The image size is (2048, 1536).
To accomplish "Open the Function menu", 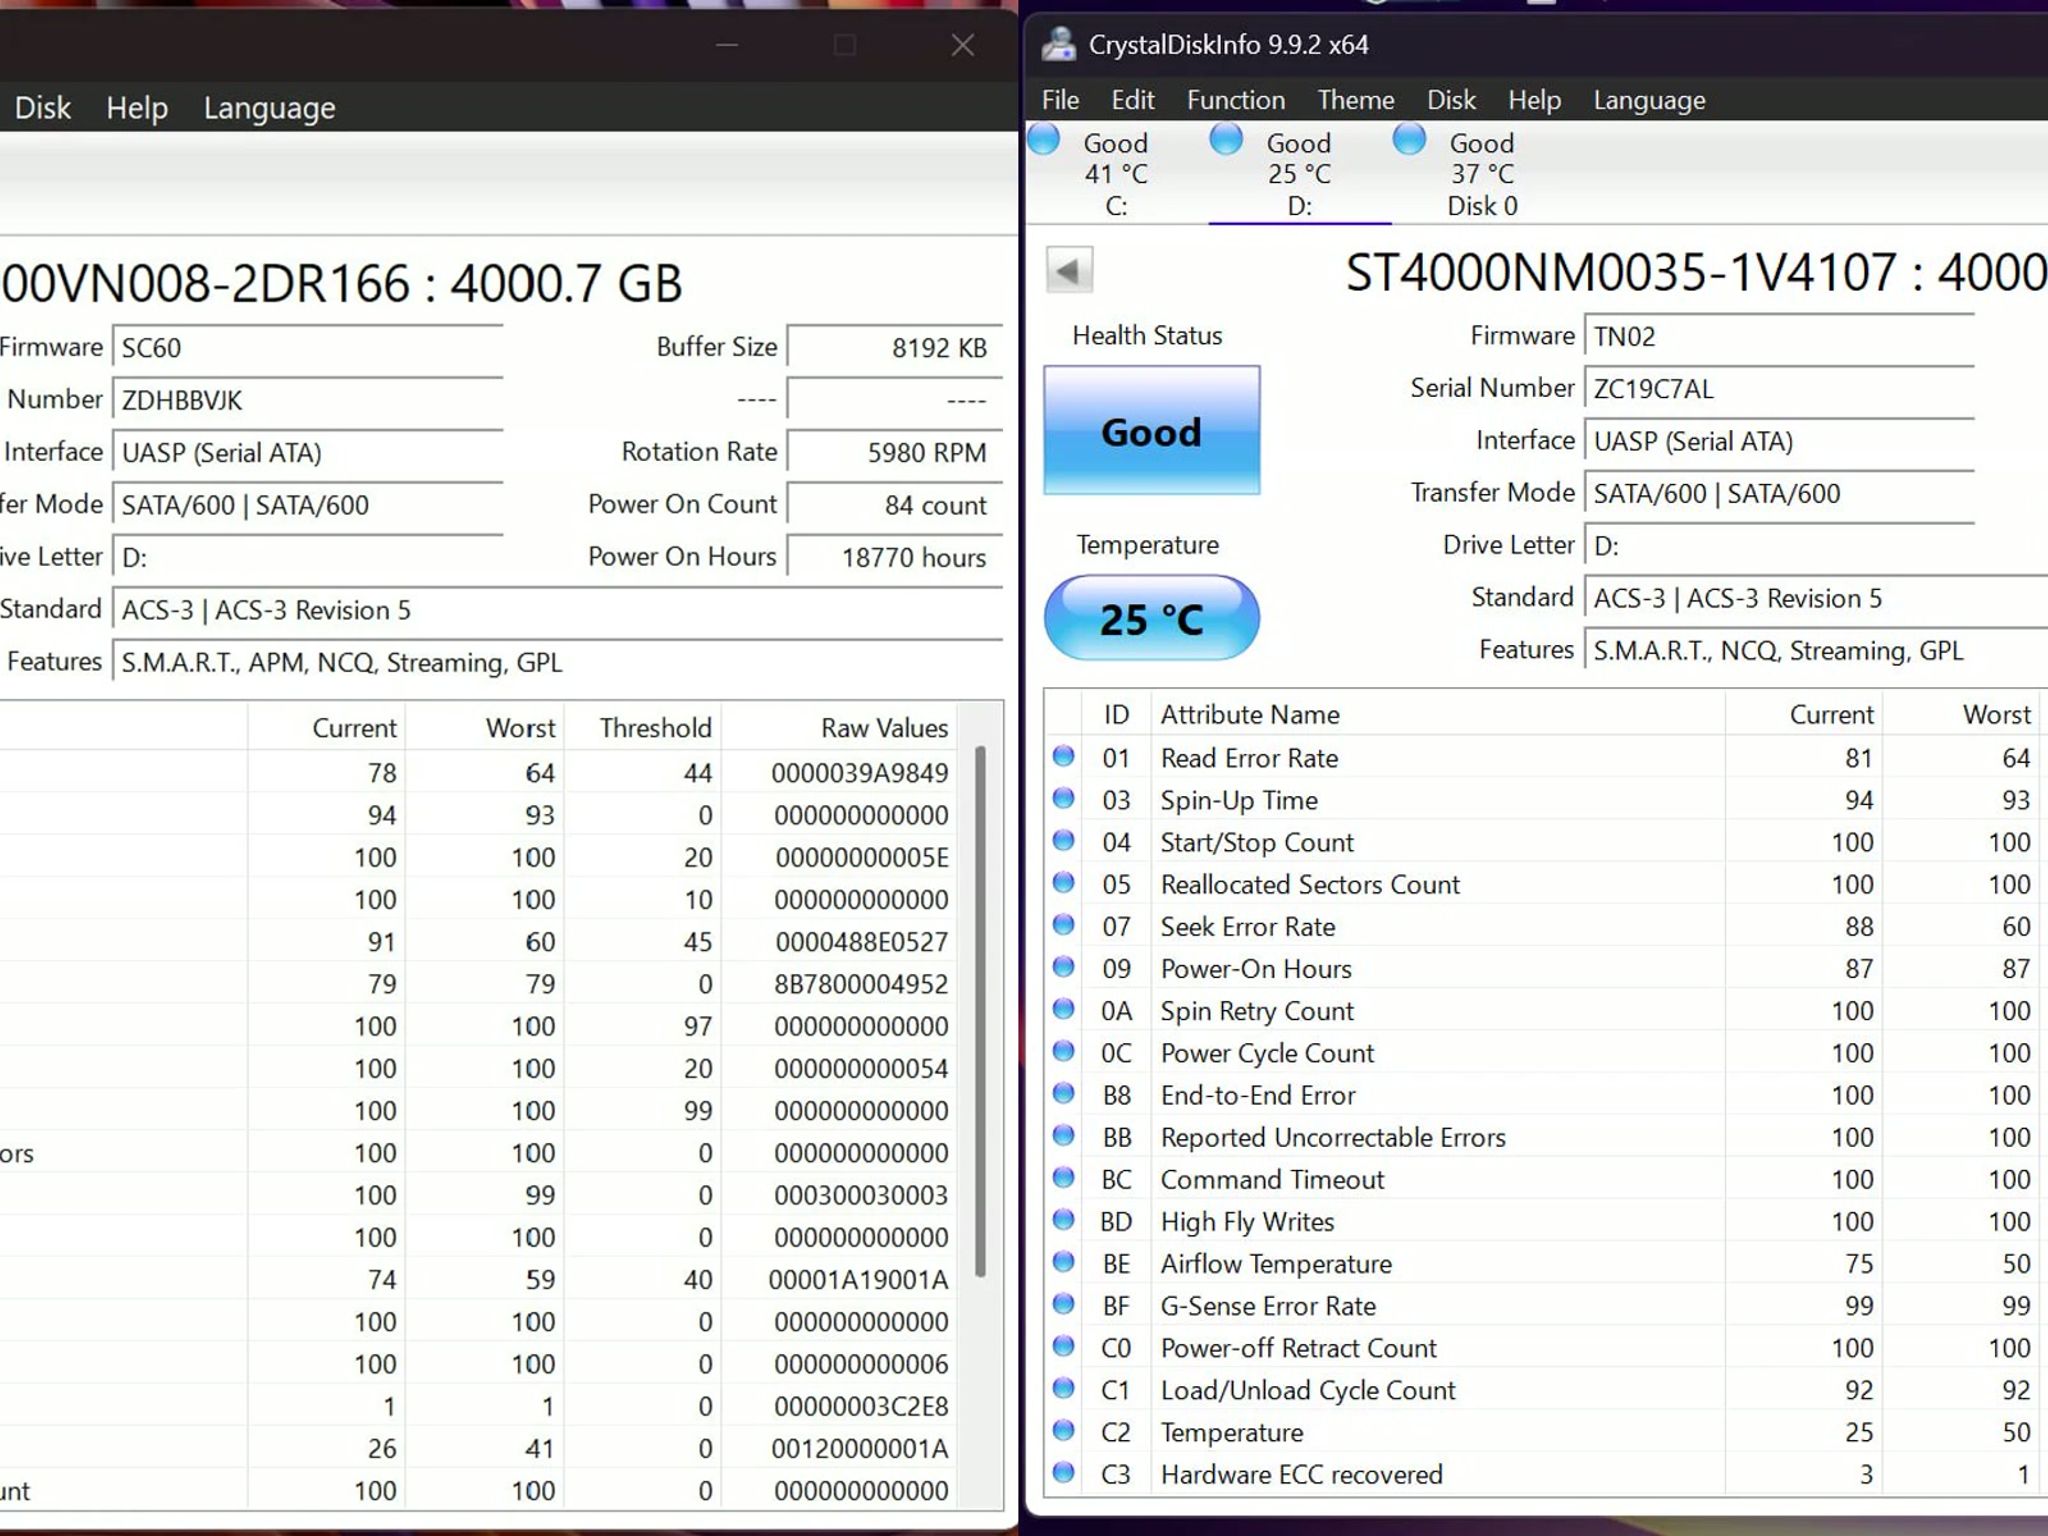I will coord(1236,100).
